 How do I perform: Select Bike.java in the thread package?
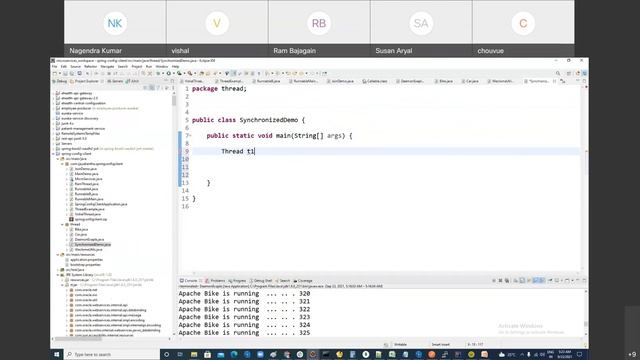(81, 229)
